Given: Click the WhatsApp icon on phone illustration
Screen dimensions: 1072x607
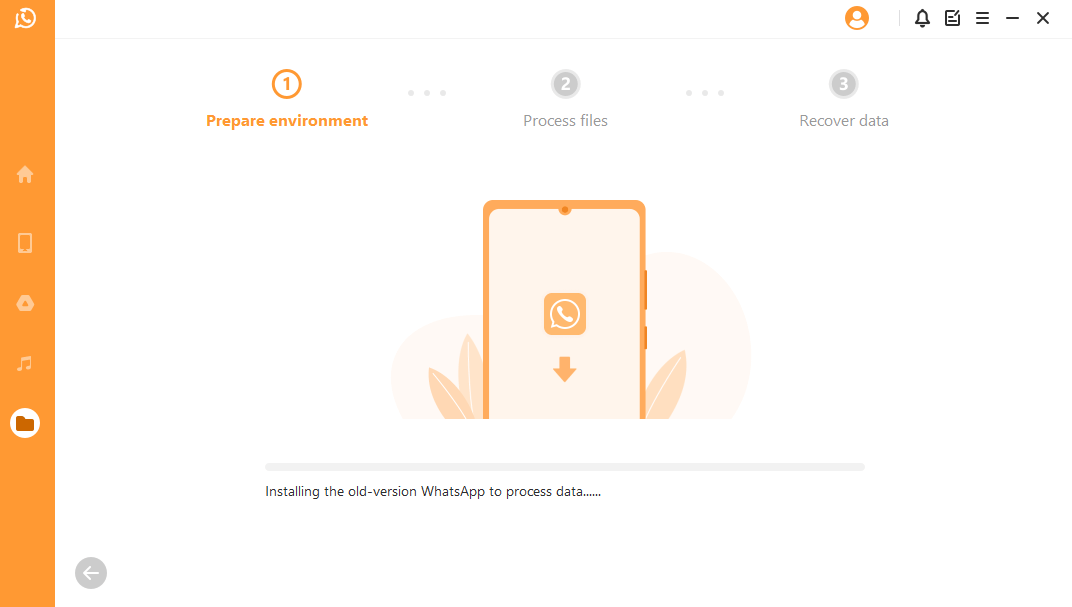Looking at the screenshot, I should [x=565, y=314].
